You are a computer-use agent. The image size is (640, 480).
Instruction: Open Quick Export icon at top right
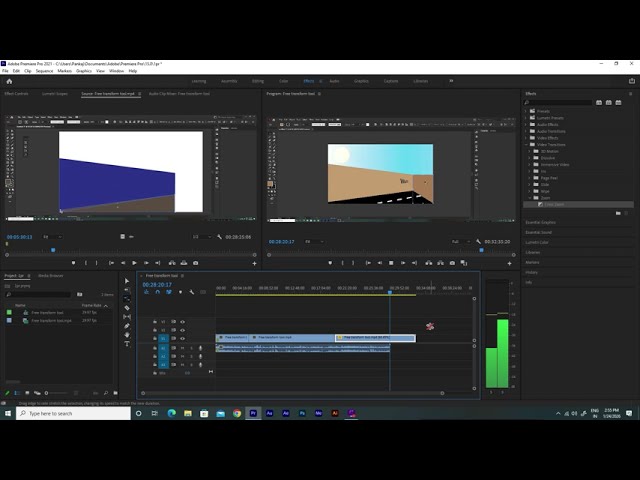pos(632,81)
